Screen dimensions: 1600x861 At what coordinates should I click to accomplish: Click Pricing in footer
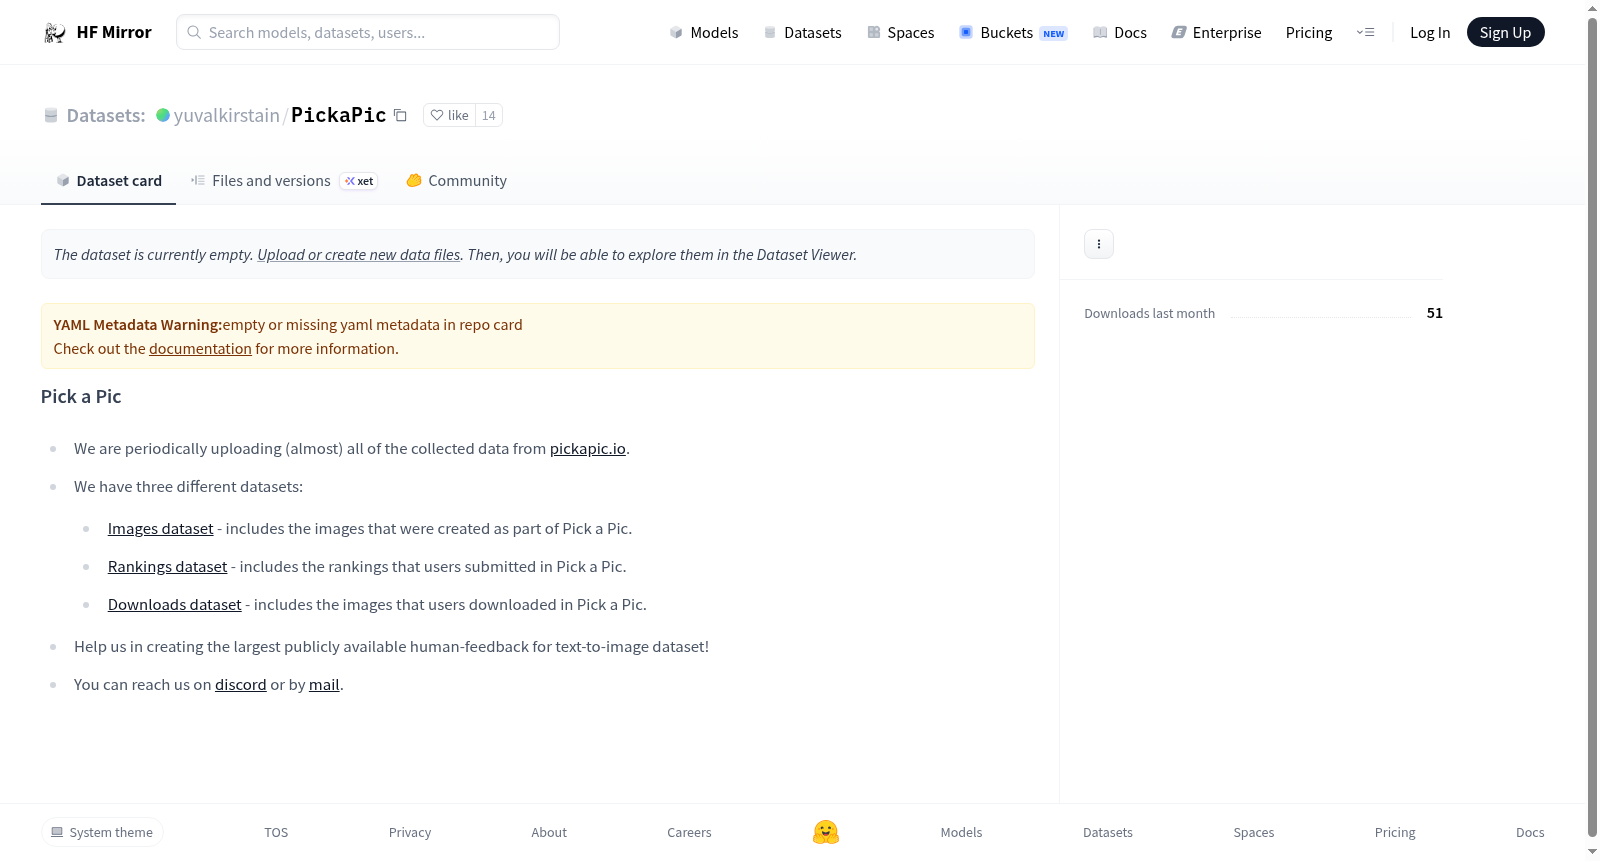tap(1395, 832)
